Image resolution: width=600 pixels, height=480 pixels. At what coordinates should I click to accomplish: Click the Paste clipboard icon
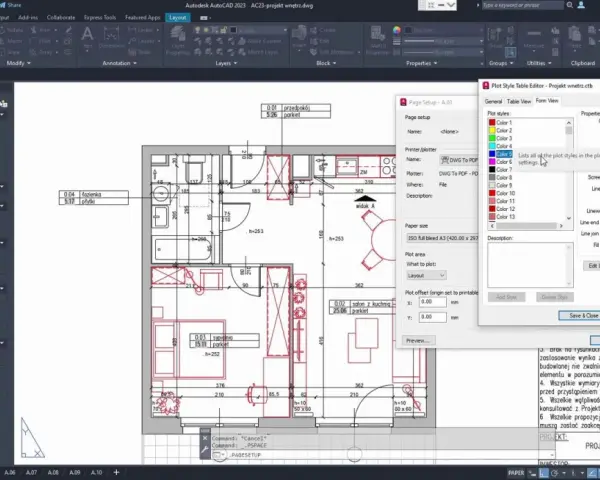(575, 38)
